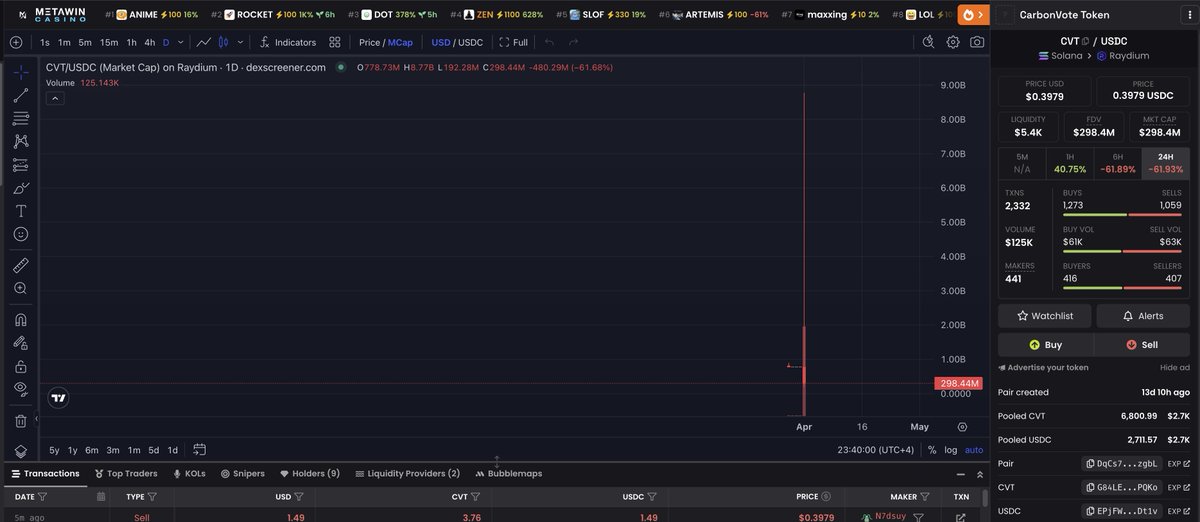The height and width of the screenshot is (522, 1200).
Task: Switch chart denomination to USDC
Action: click(x=470, y=42)
